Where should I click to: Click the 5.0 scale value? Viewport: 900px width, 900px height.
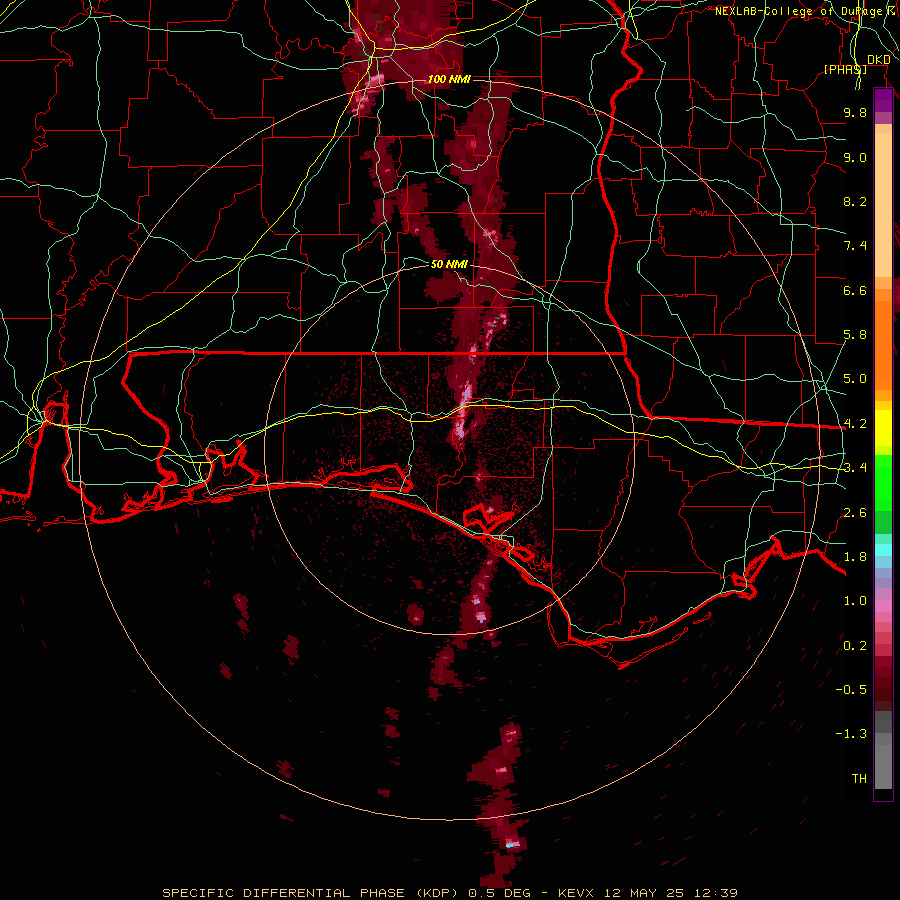tap(855, 379)
